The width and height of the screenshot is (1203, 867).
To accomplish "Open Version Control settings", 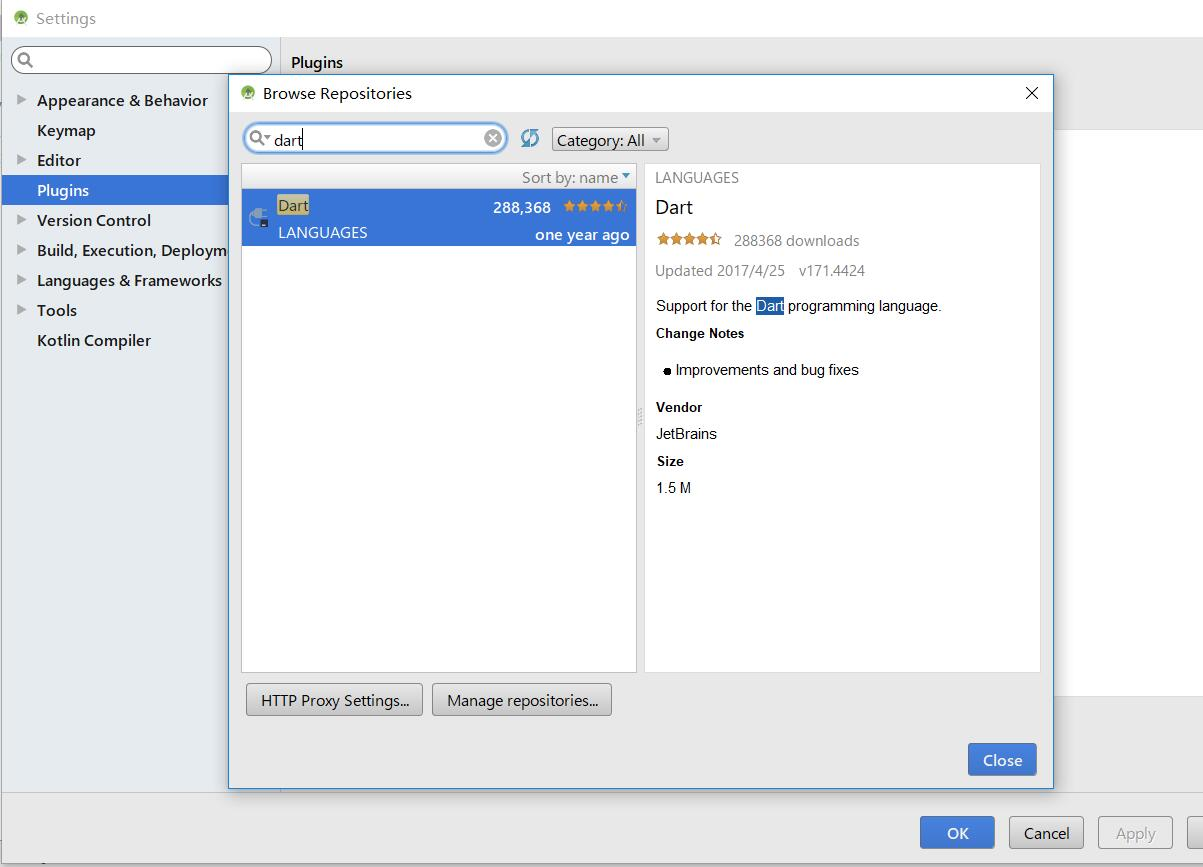I will pyautogui.click(x=94, y=220).
